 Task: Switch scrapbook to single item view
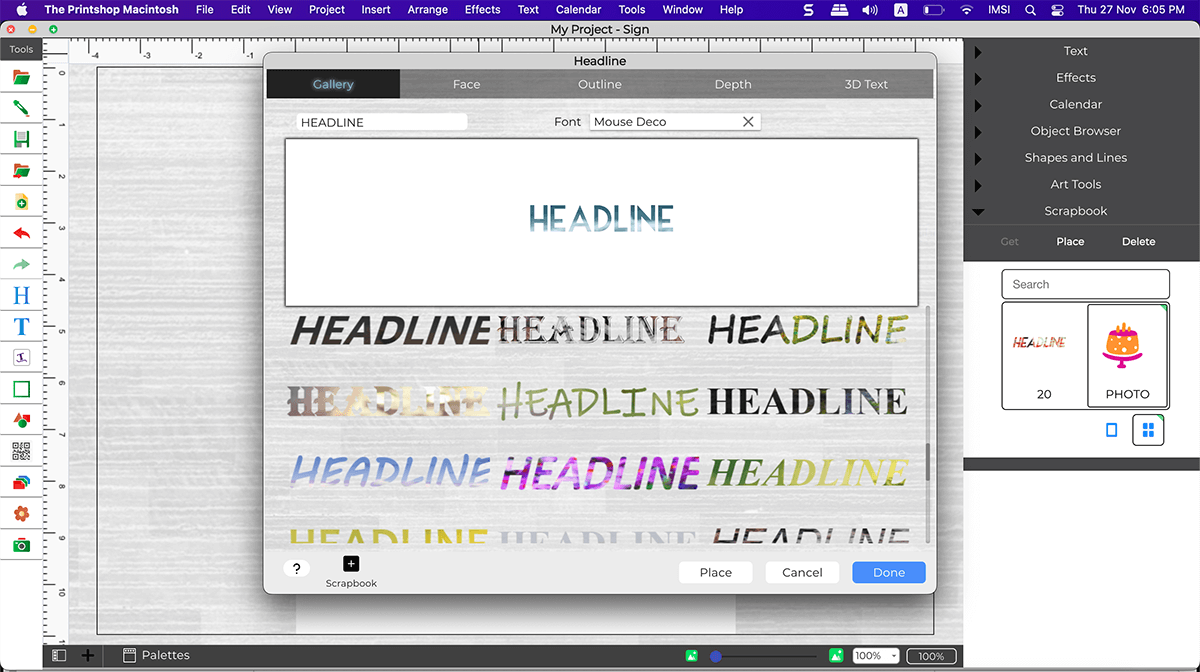1111,430
